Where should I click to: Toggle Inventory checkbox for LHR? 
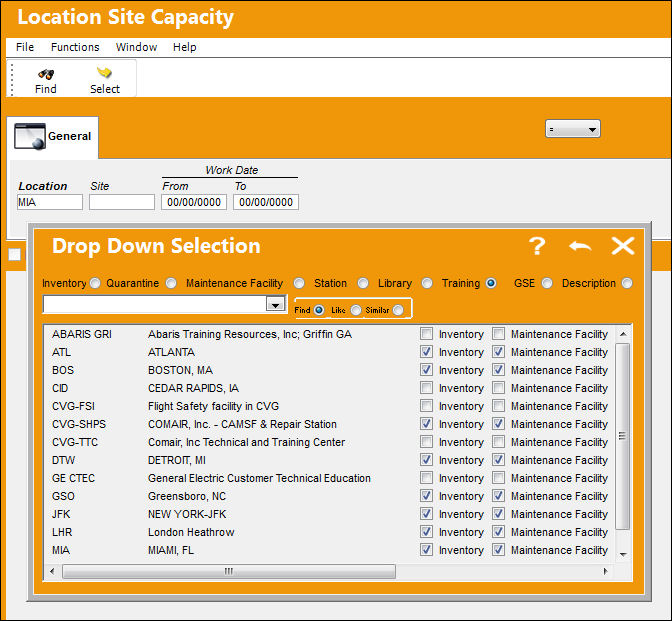[426, 531]
